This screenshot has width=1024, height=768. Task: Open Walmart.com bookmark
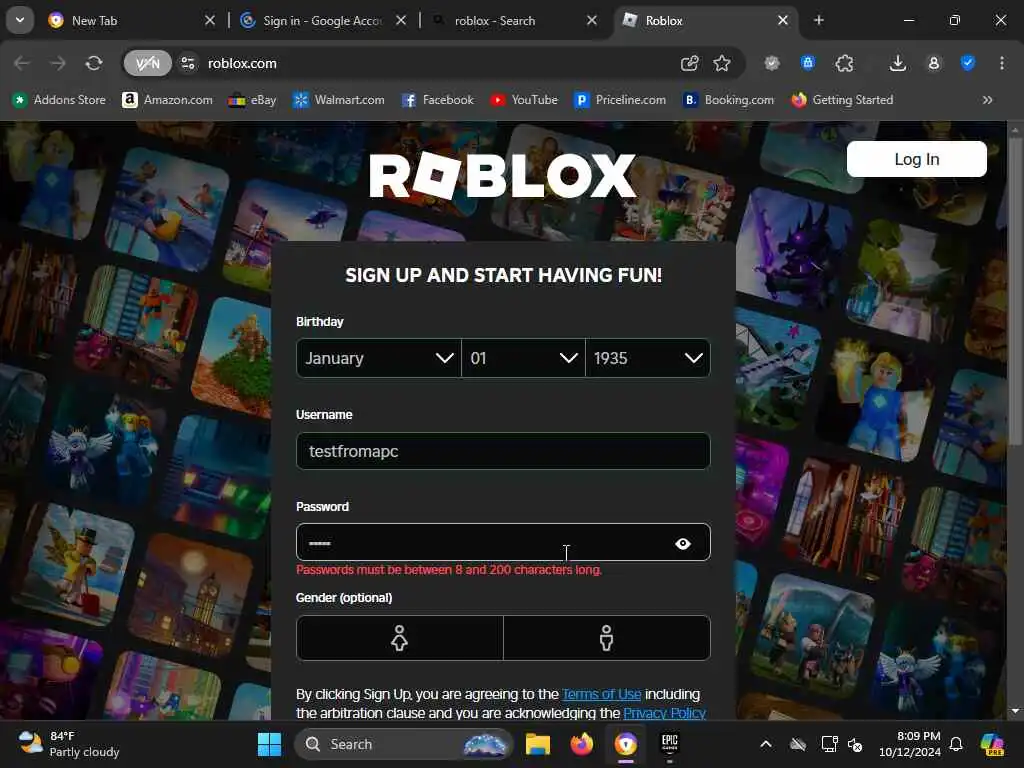click(x=338, y=100)
